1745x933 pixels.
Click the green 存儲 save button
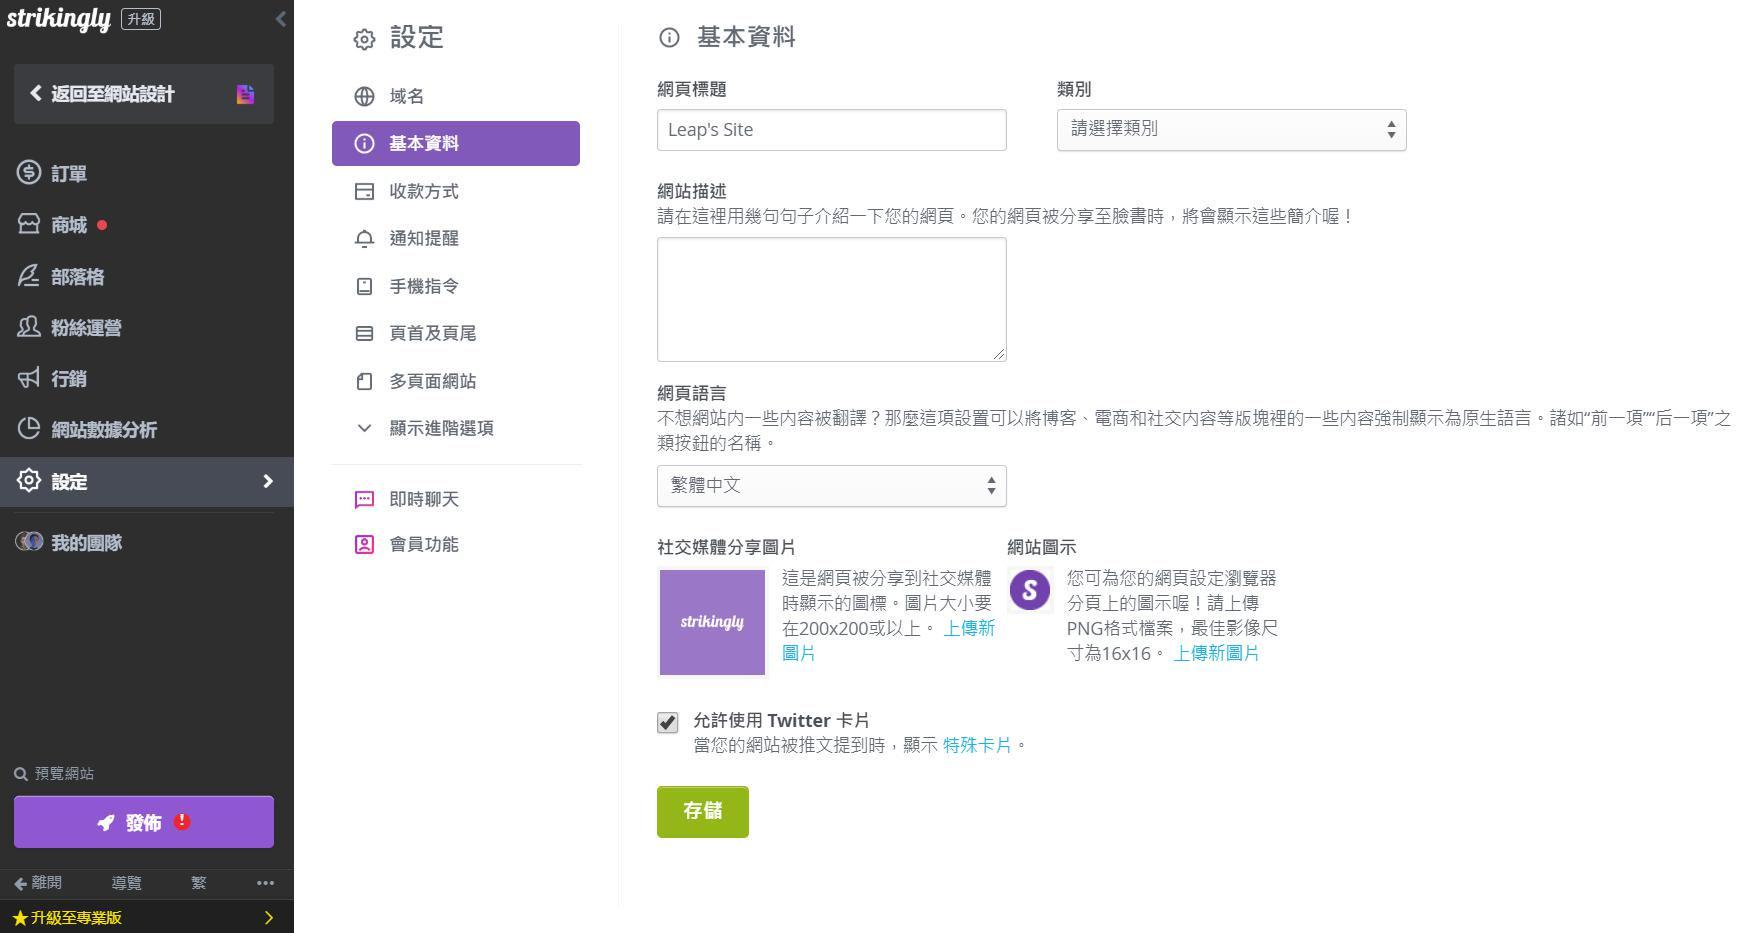(x=703, y=811)
